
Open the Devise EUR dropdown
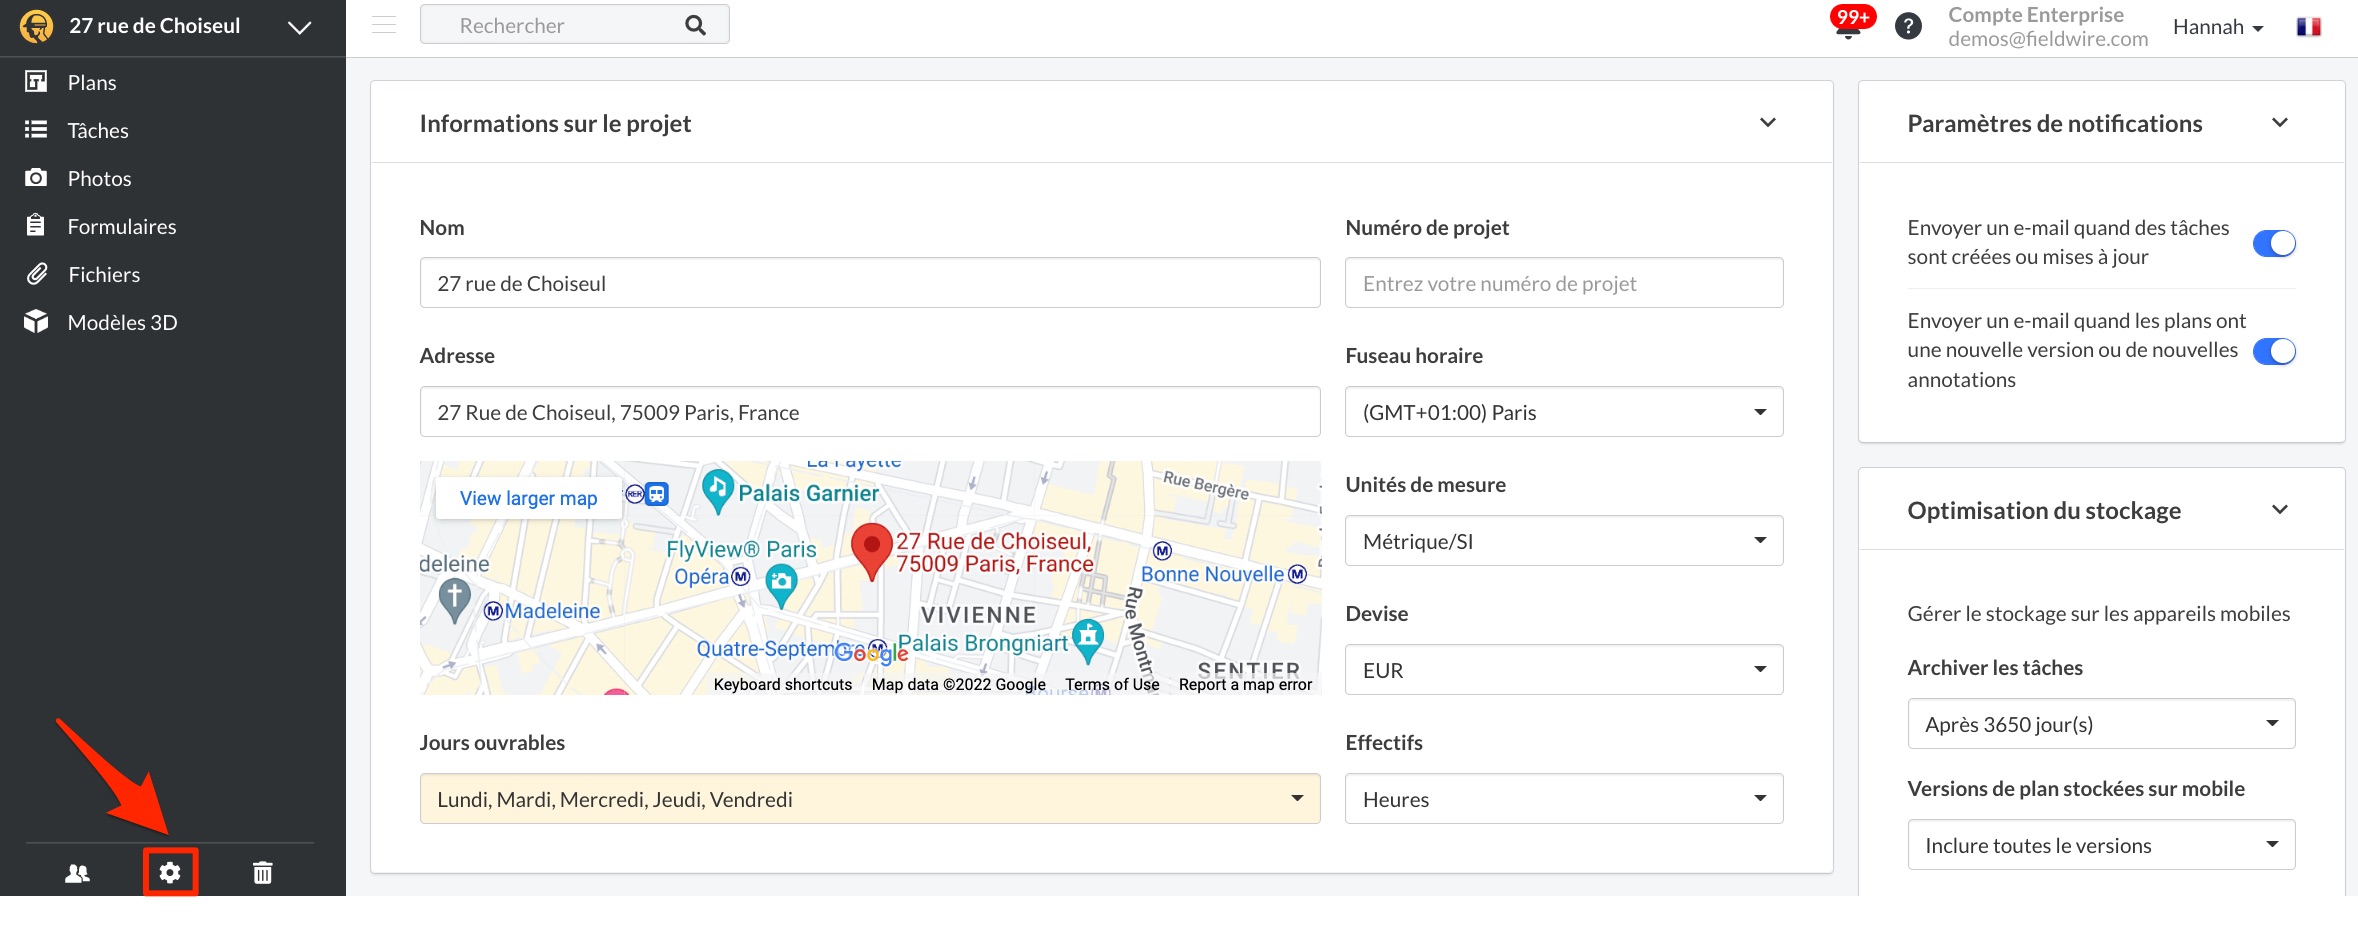click(x=1564, y=670)
